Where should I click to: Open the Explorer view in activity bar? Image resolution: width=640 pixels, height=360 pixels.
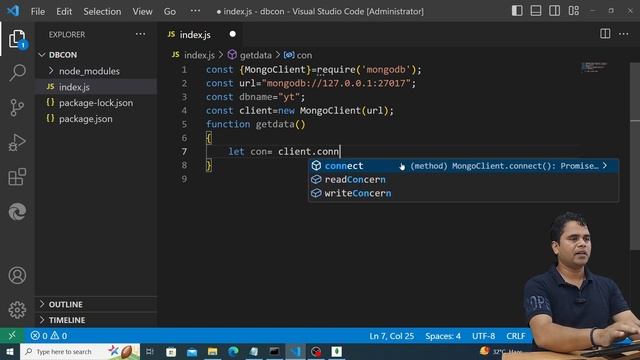[x=17, y=39]
